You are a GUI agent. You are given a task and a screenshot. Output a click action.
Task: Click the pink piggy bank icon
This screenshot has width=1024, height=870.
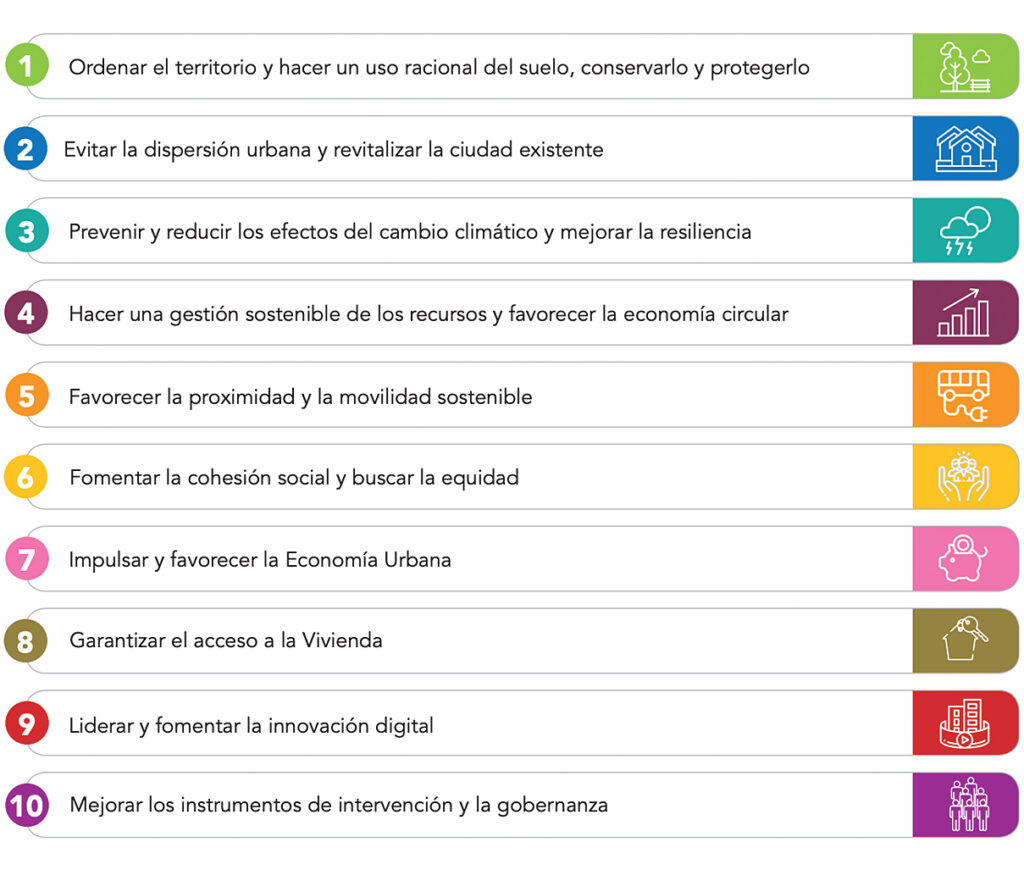[964, 559]
